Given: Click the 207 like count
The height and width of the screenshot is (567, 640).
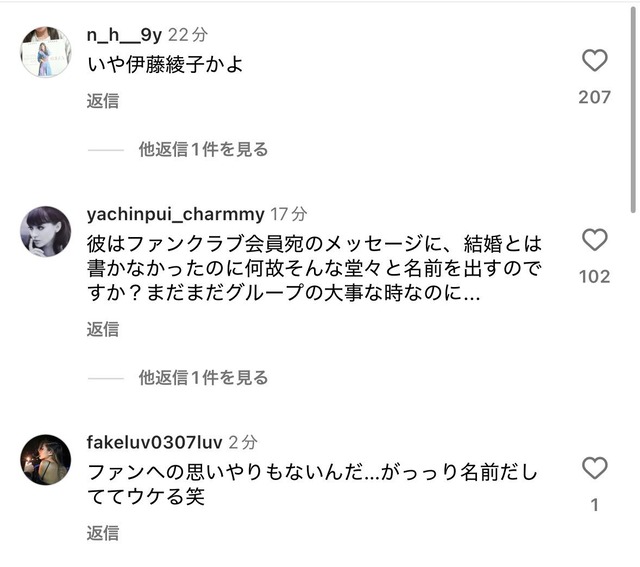Looking at the screenshot, I should coord(595,97).
